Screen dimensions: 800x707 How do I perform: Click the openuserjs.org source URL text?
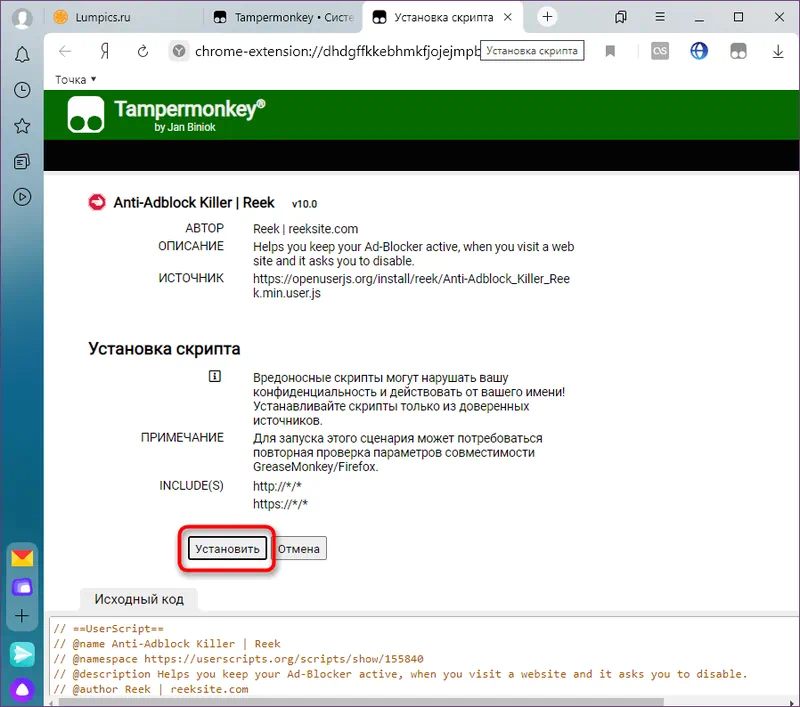[411, 286]
